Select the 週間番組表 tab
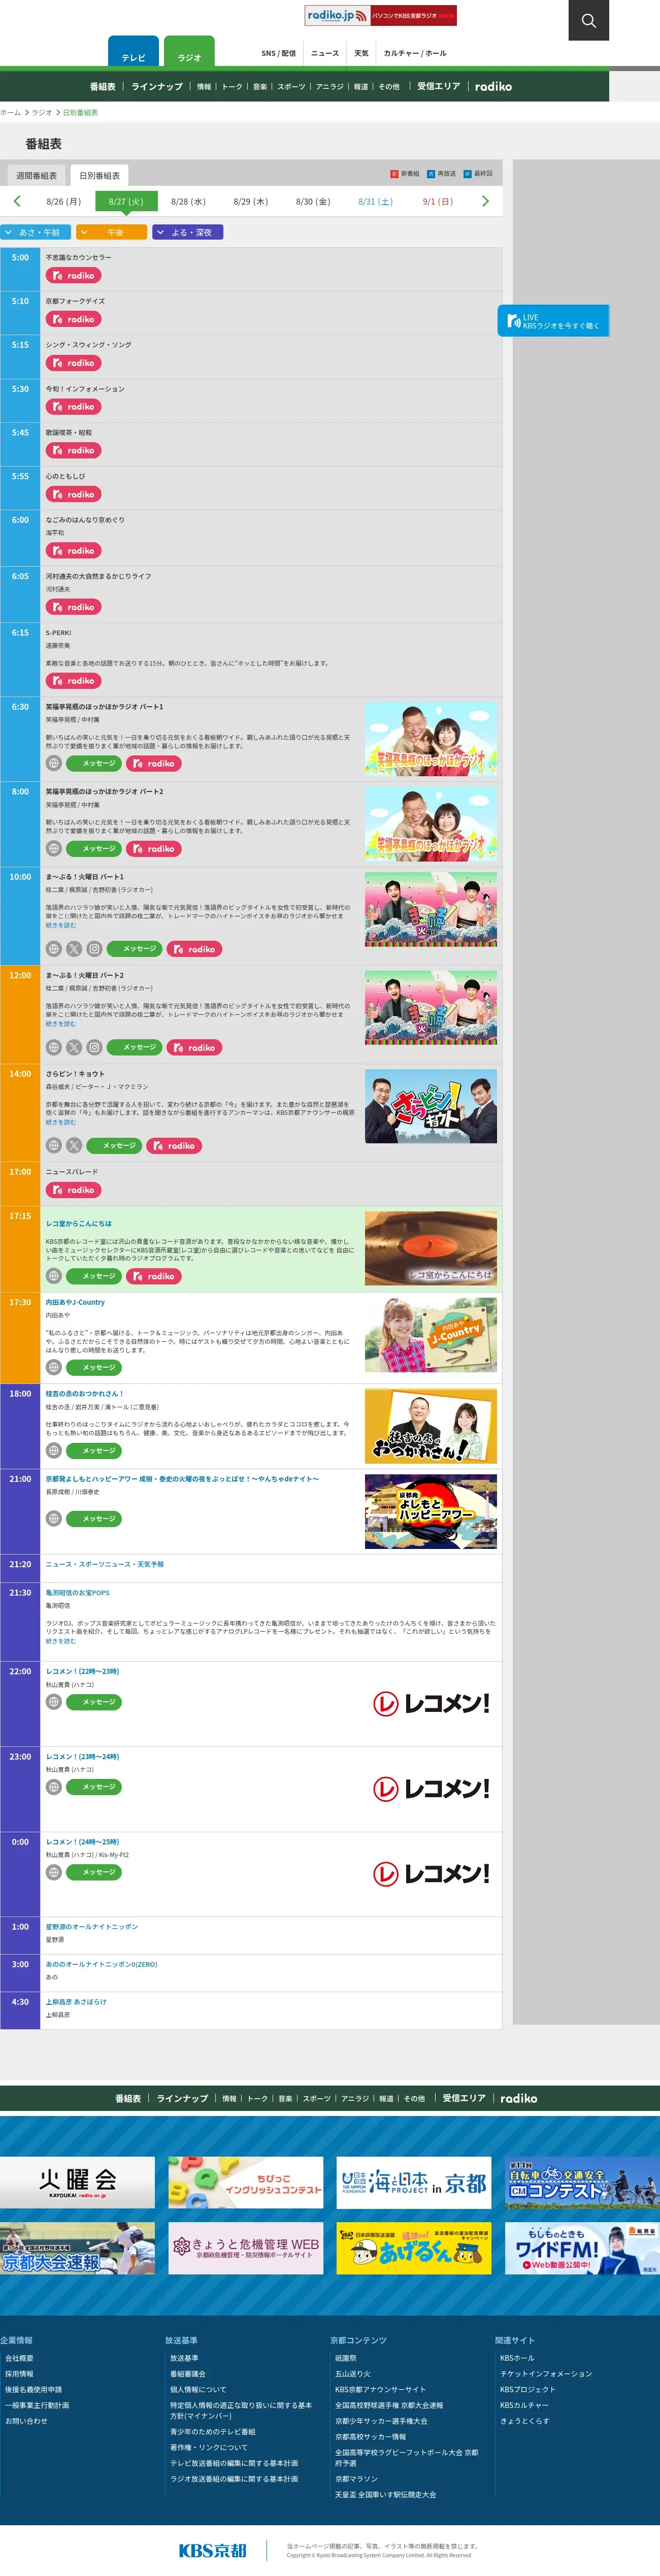The width and height of the screenshot is (660, 2576). pyautogui.click(x=36, y=176)
